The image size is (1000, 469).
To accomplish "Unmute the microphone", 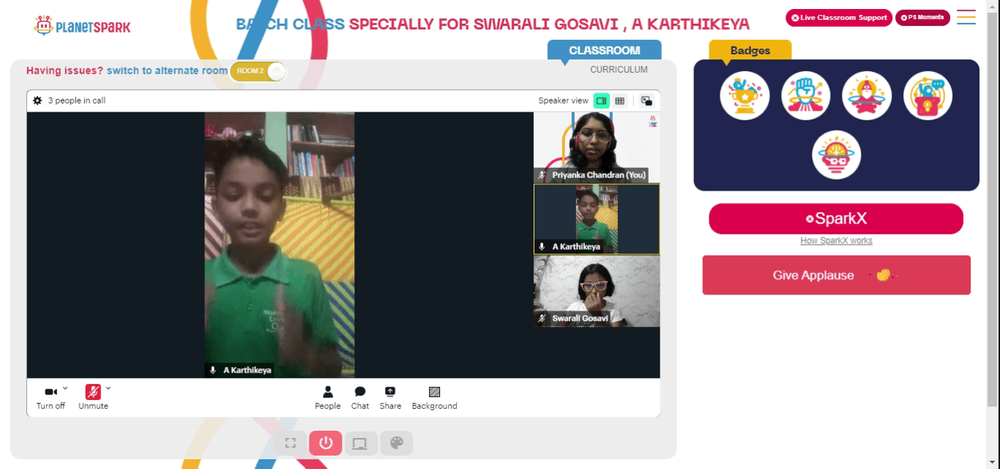I will point(93,398).
